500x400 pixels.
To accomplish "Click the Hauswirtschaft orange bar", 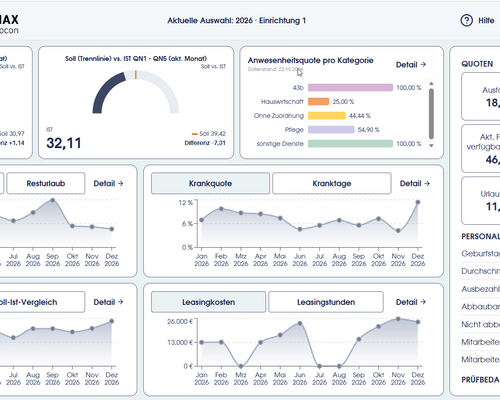I will [318, 102].
